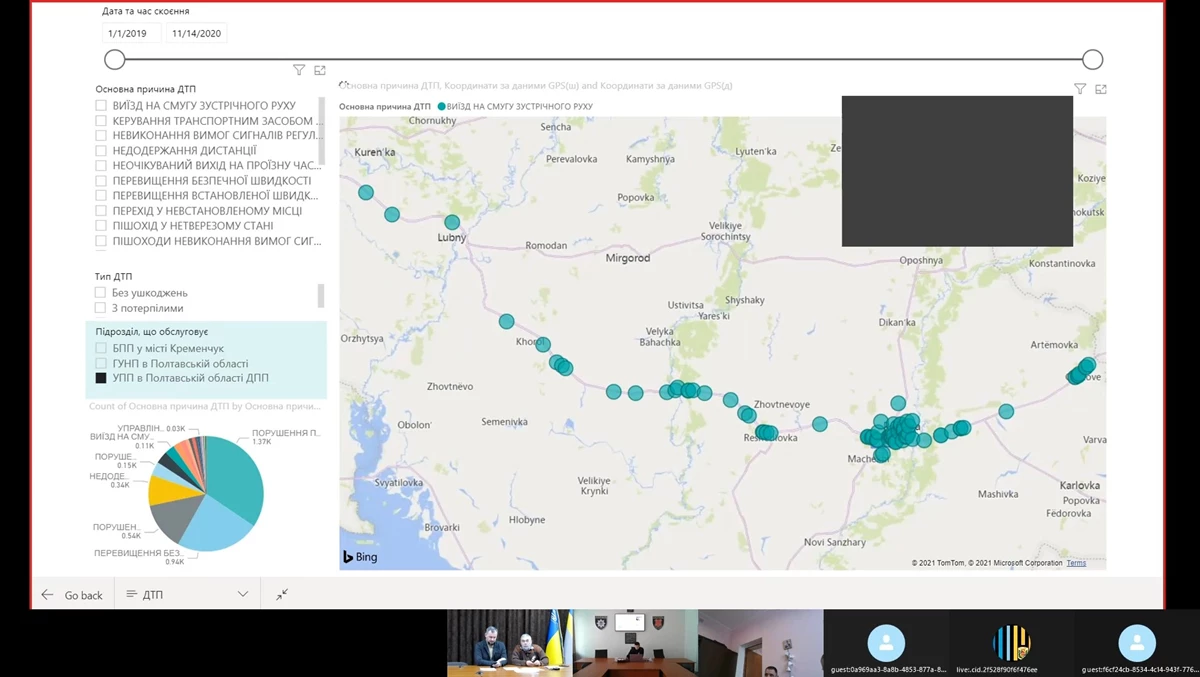Viewport: 1200px width, 677px height.
Task: Click filter icon above the cause slicer
Action: click(x=299, y=70)
